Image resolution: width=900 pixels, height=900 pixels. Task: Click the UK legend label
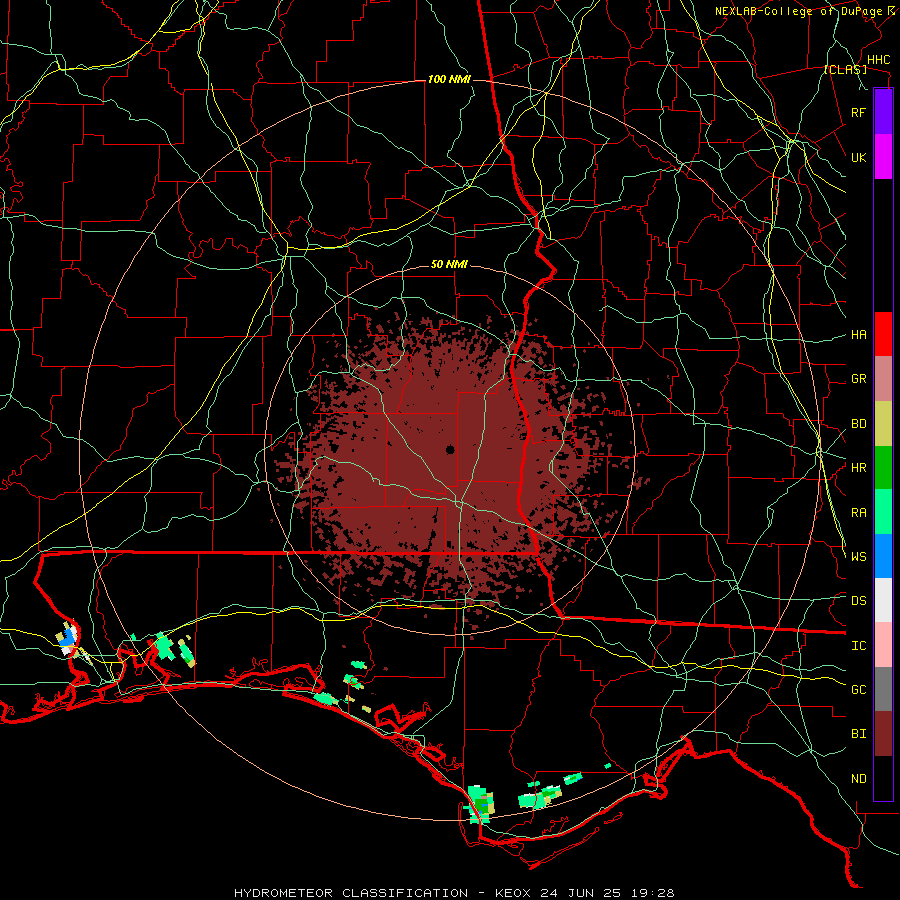(859, 157)
